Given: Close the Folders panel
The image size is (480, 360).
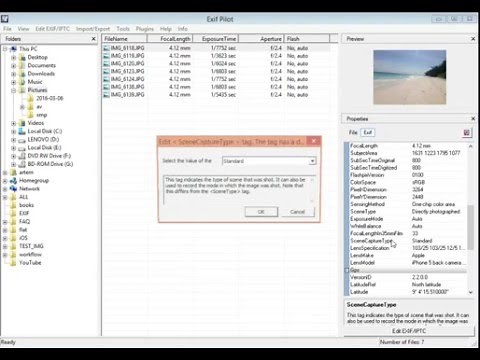Looking at the screenshot, I should tap(94, 39).
